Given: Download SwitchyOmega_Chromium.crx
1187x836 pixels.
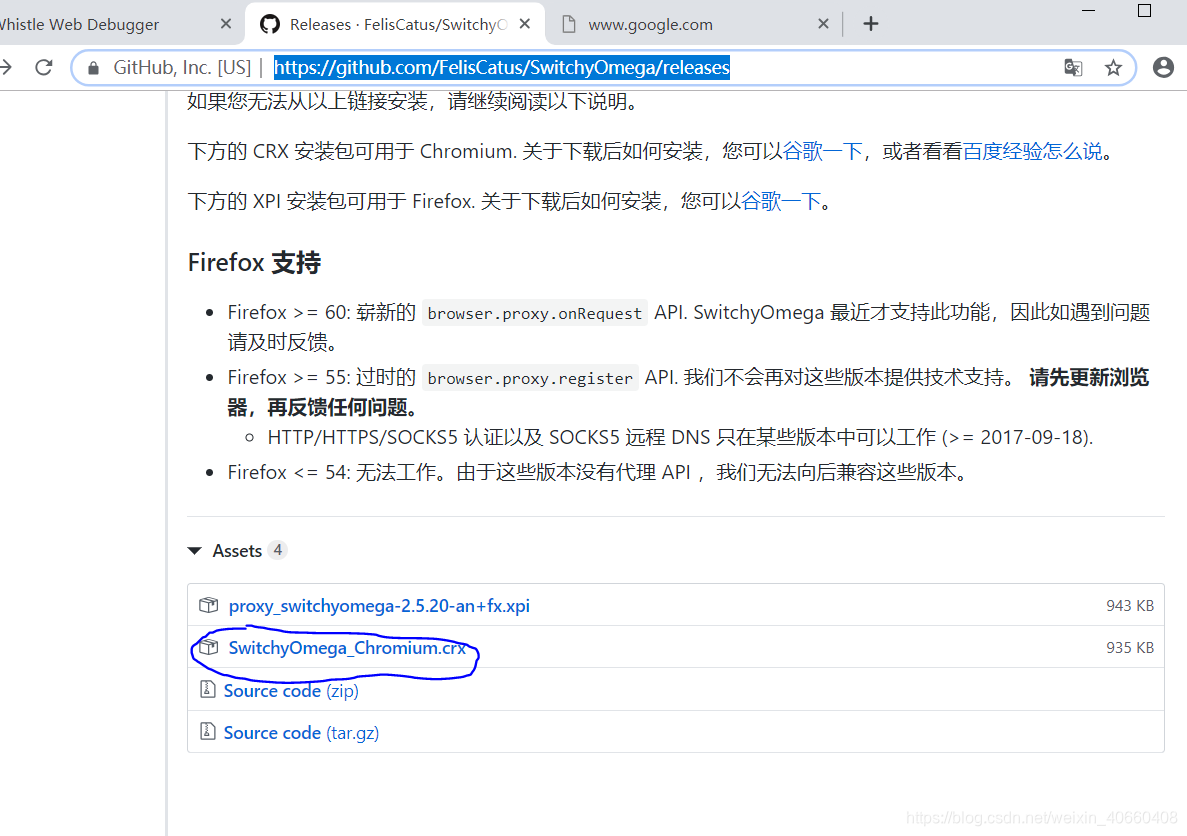Looking at the screenshot, I should 347,648.
